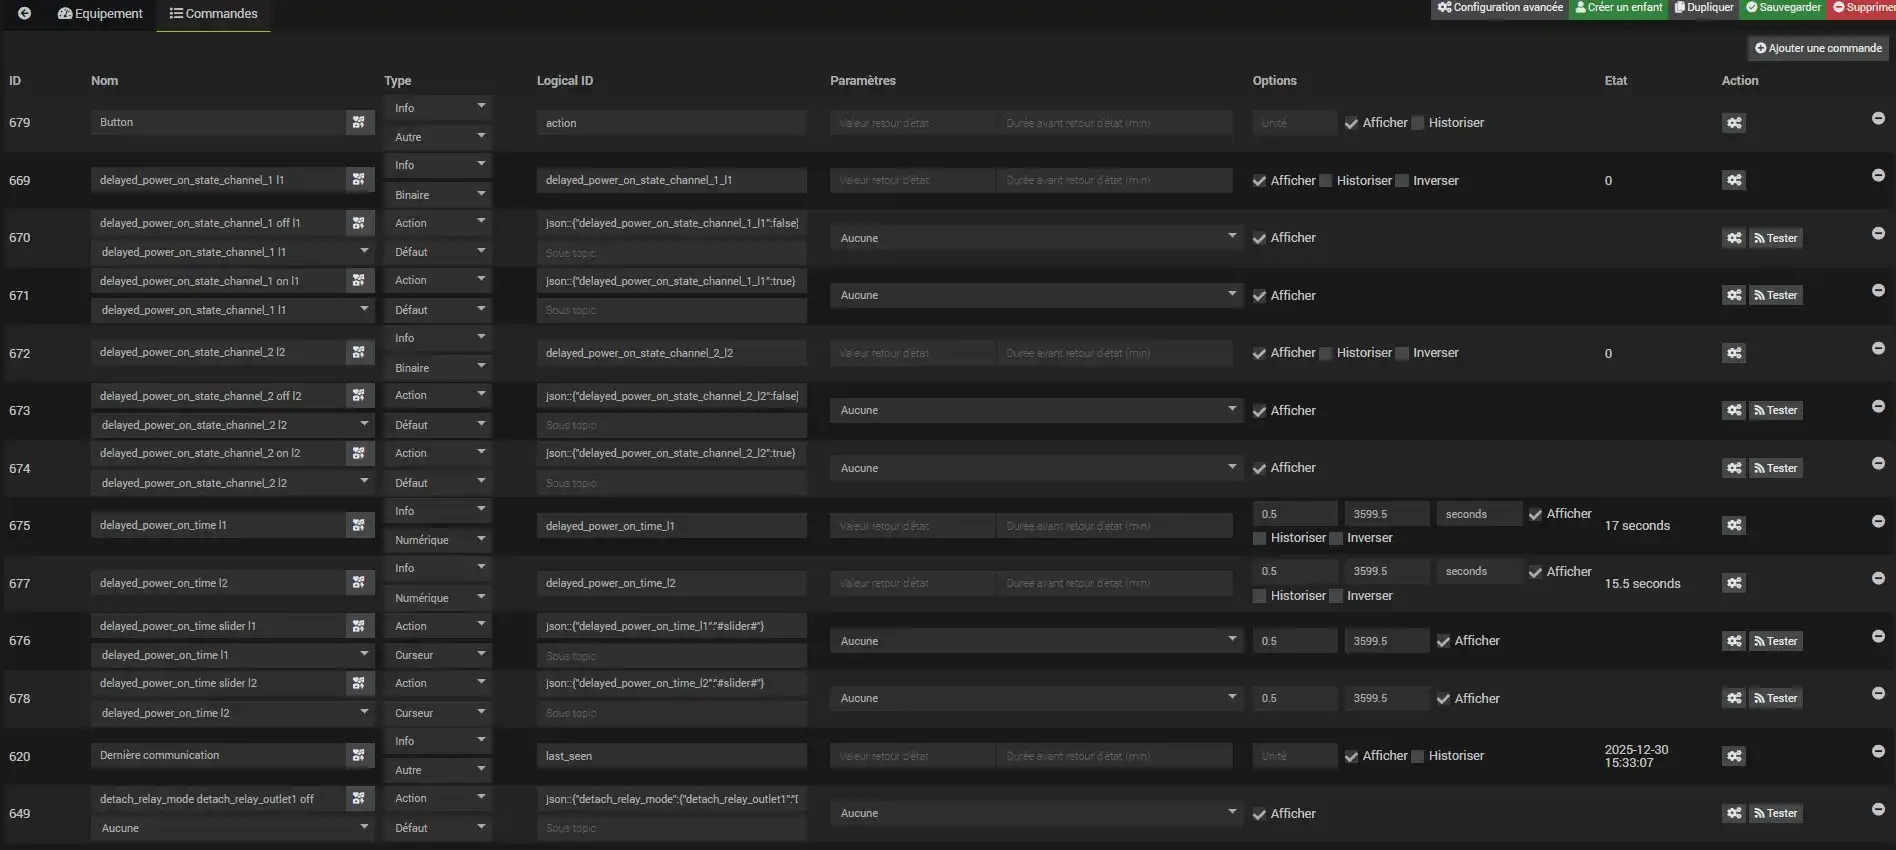Screen dimensions: 1896x850
Task: Click icon picker for delayed_power_on_time l2
Action: coord(358,582)
